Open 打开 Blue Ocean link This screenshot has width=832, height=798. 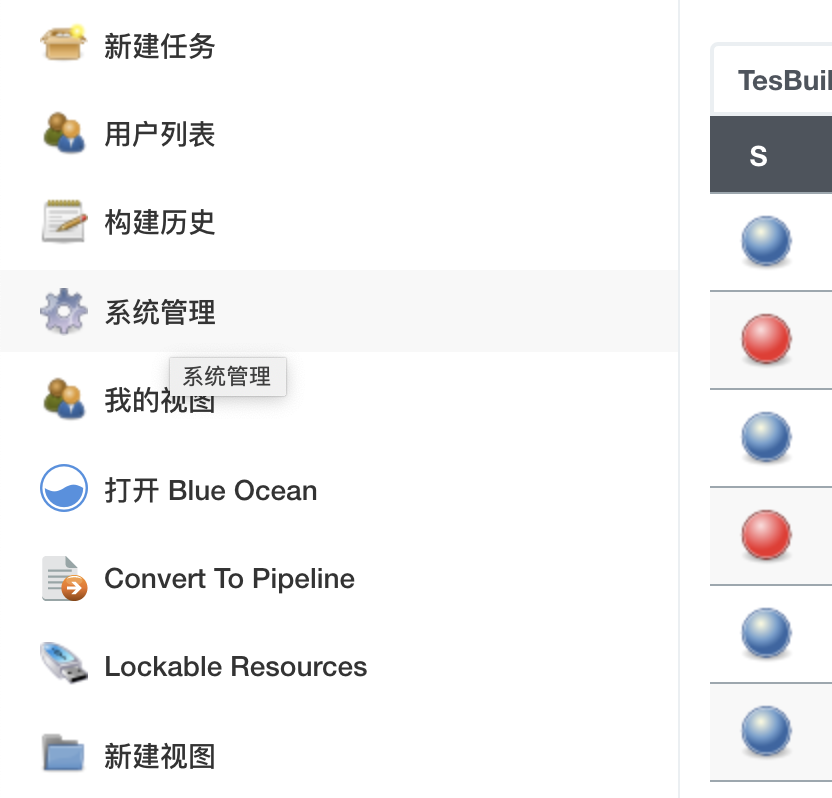[x=211, y=491]
